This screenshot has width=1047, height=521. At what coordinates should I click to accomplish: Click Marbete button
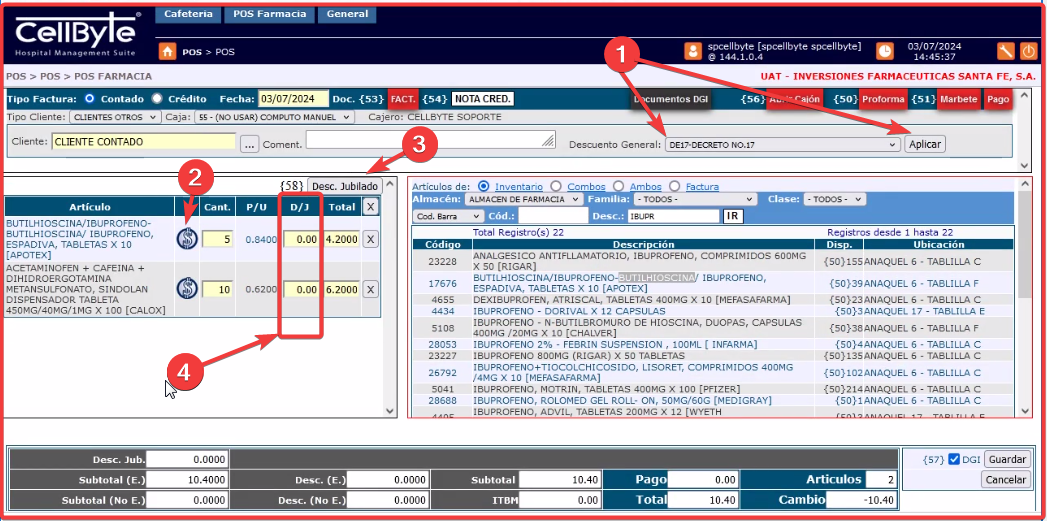tap(959, 99)
